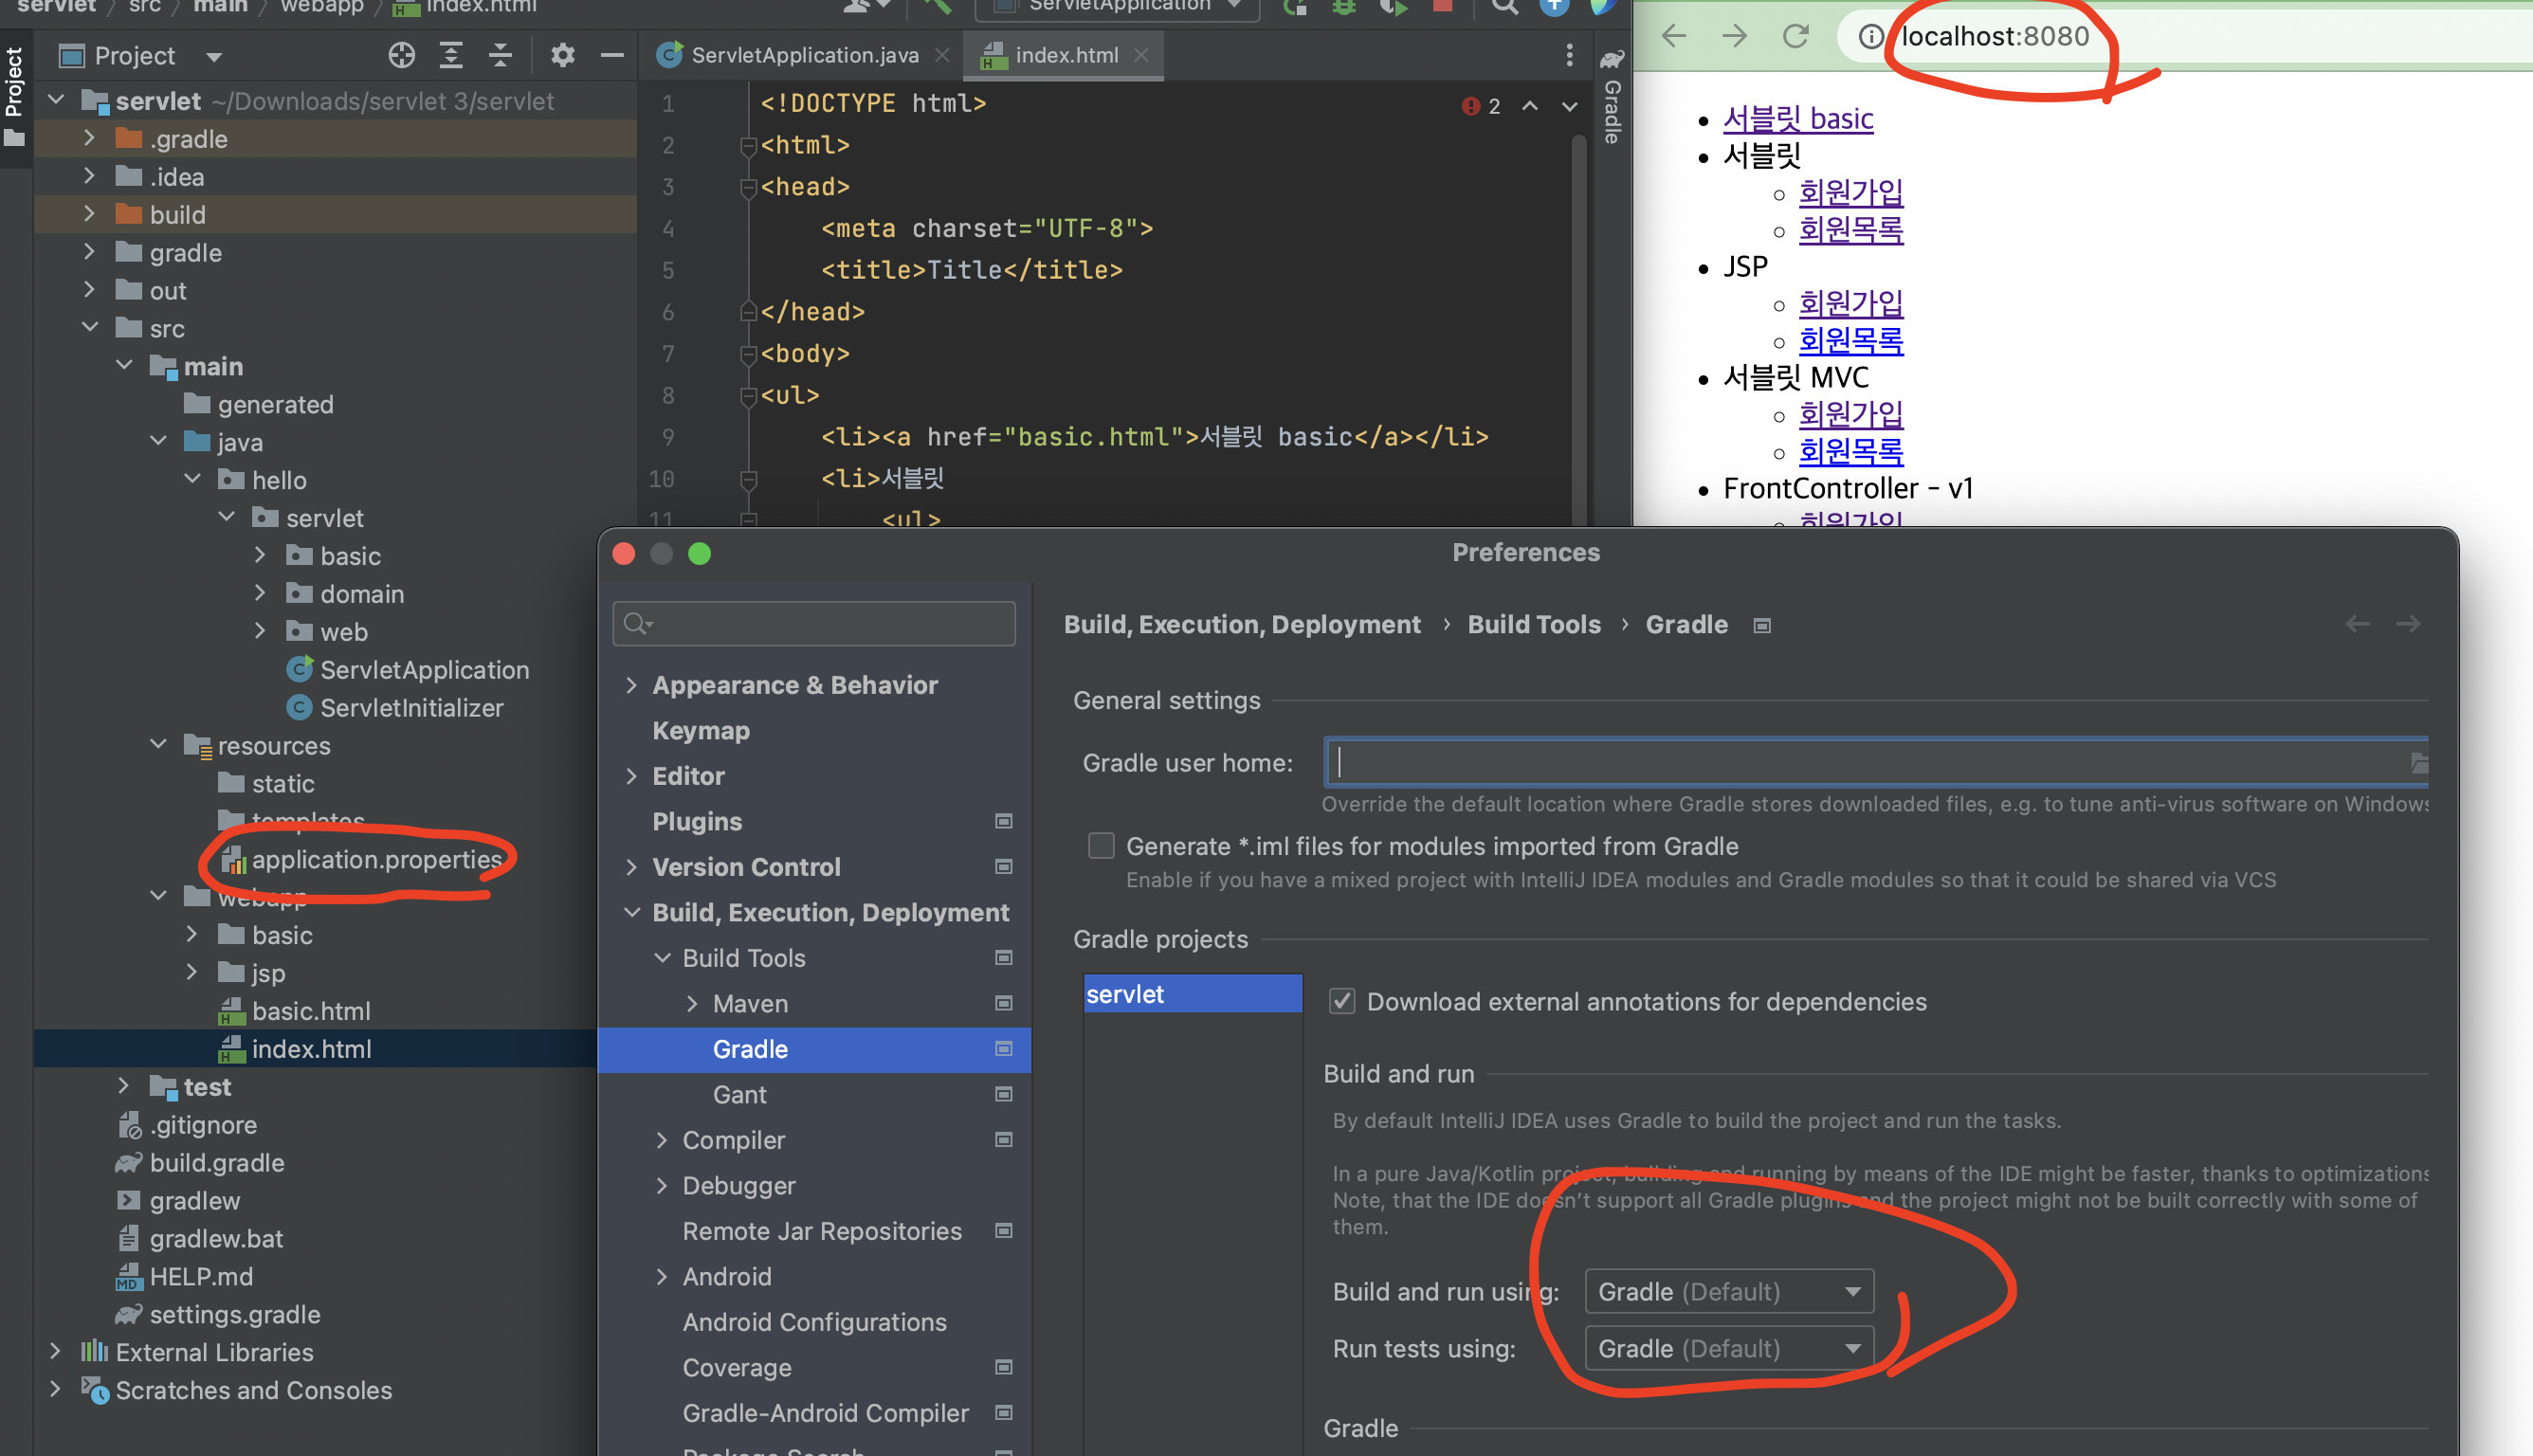Image resolution: width=2533 pixels, height=1456 pixels.
Task: Select Gant under Build Tools
Action: click(739, 1094)
